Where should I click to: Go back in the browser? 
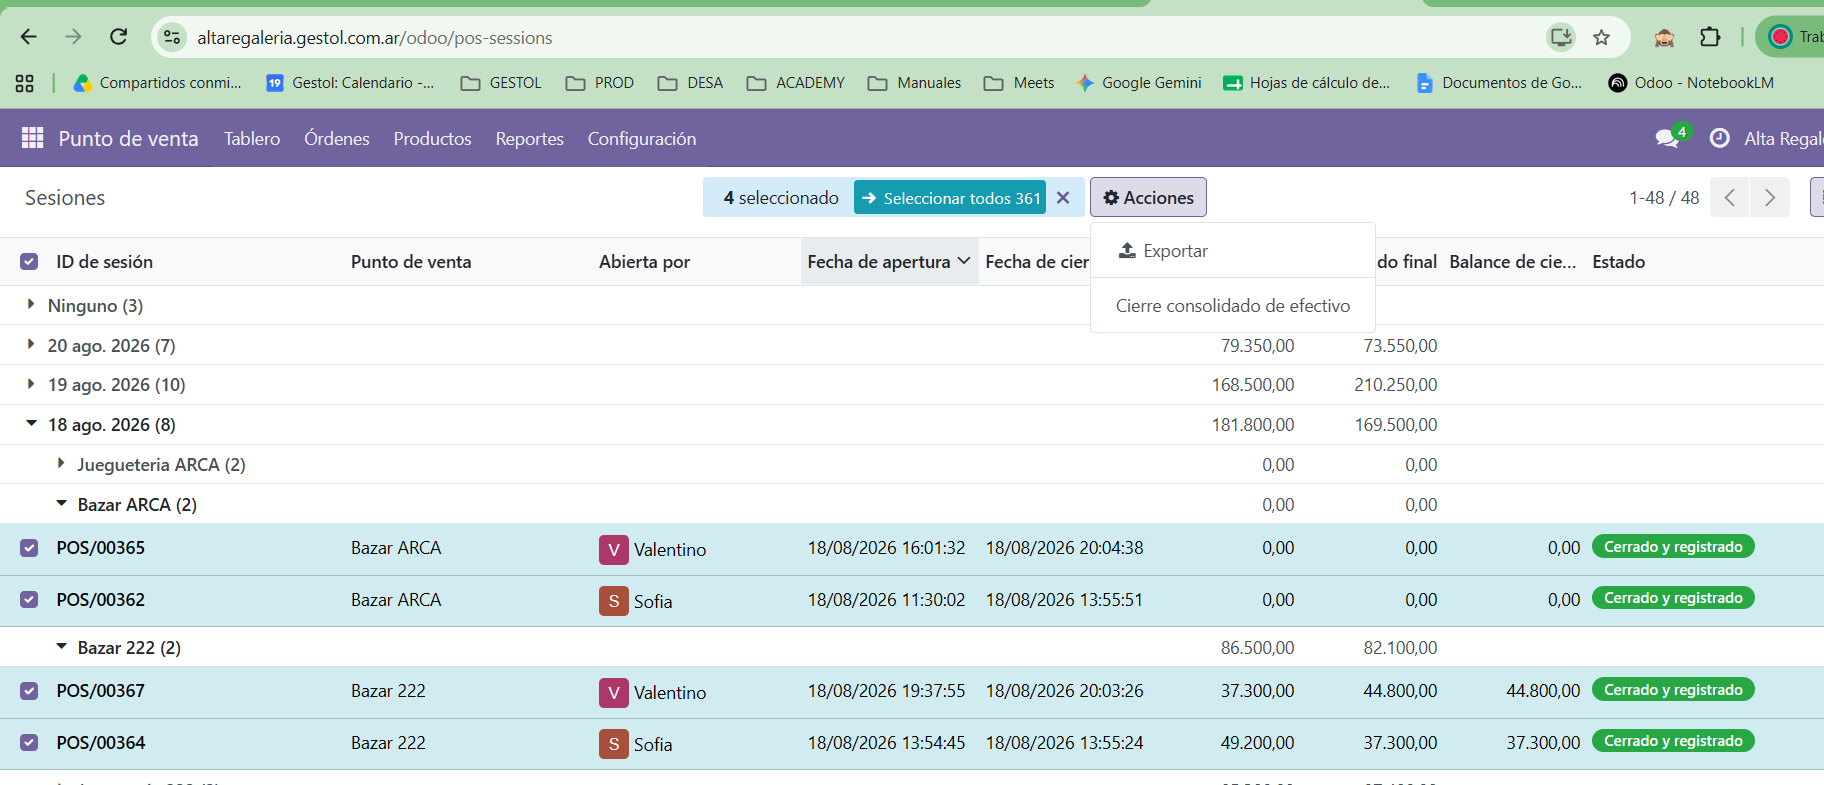coord(29,37)
